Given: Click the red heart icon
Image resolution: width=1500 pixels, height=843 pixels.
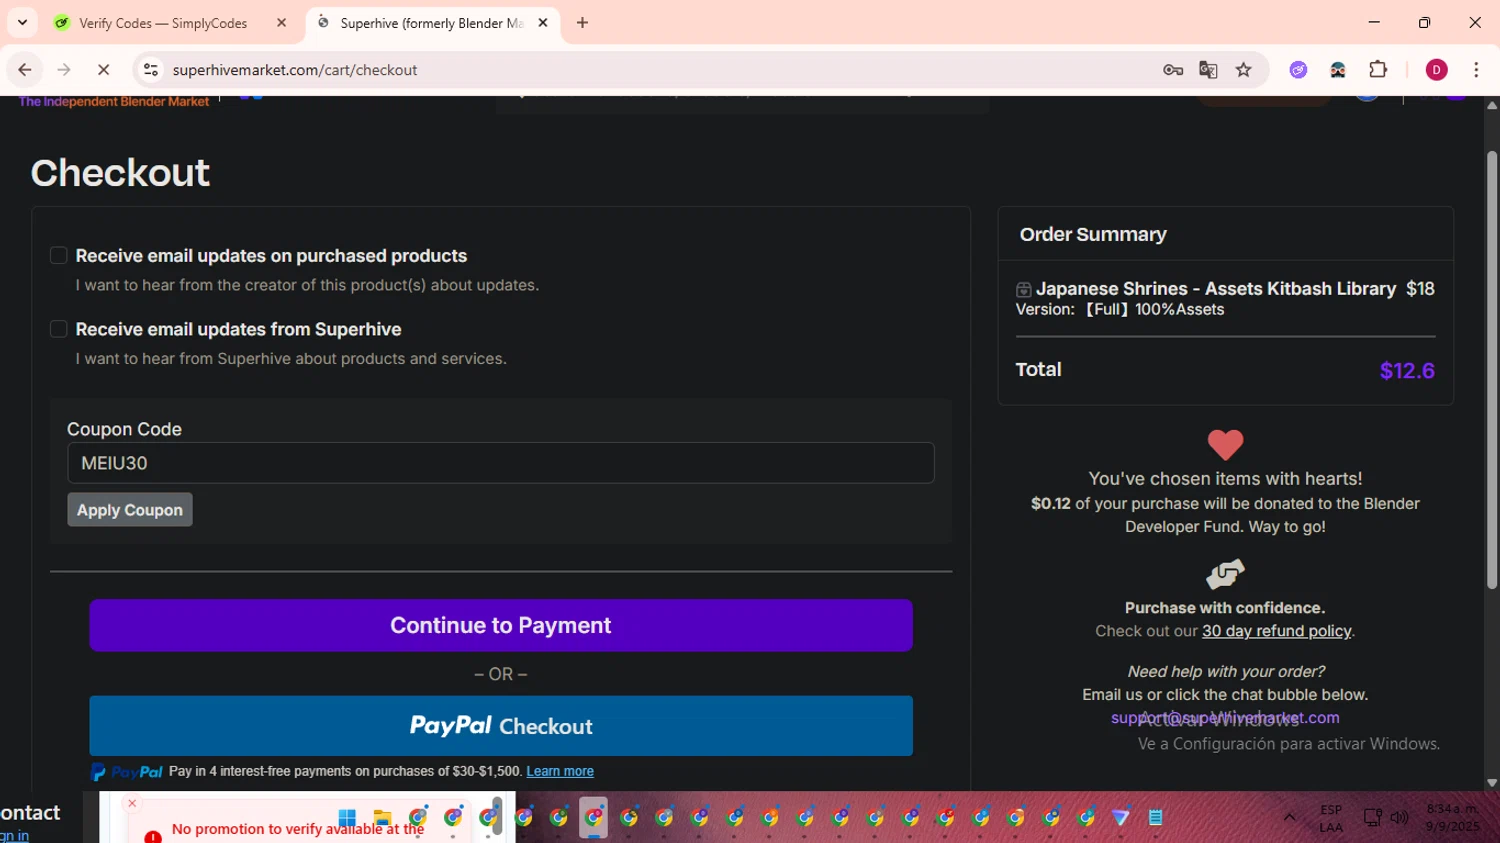Looking at the screenshot, I should [1225, 444].
